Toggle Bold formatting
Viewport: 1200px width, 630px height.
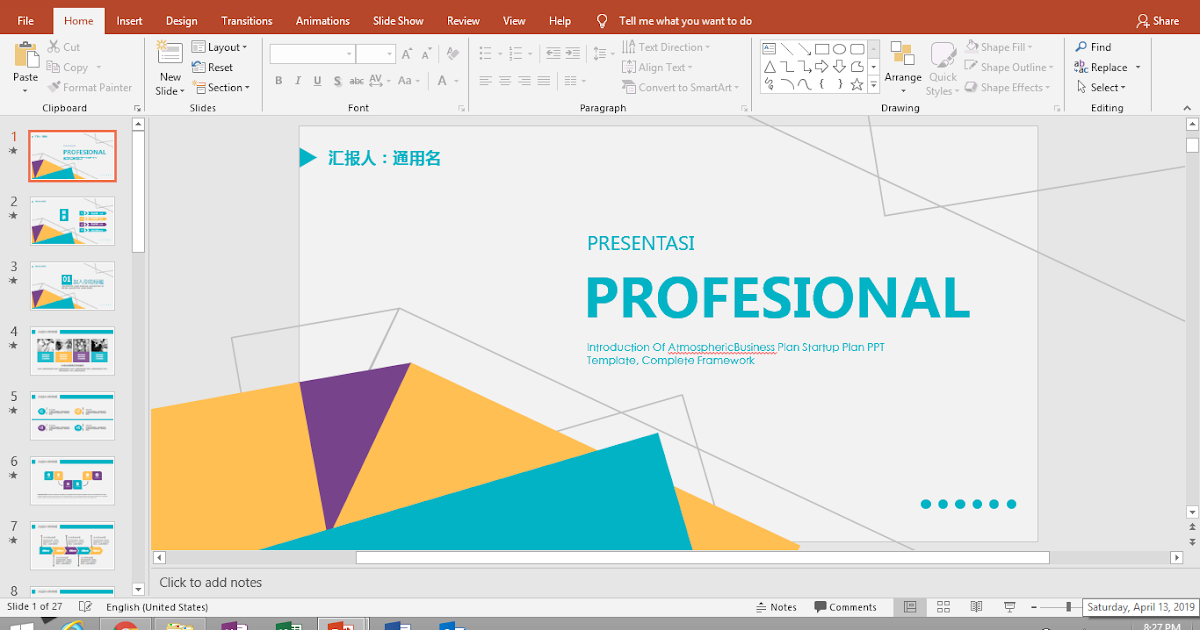279,81
